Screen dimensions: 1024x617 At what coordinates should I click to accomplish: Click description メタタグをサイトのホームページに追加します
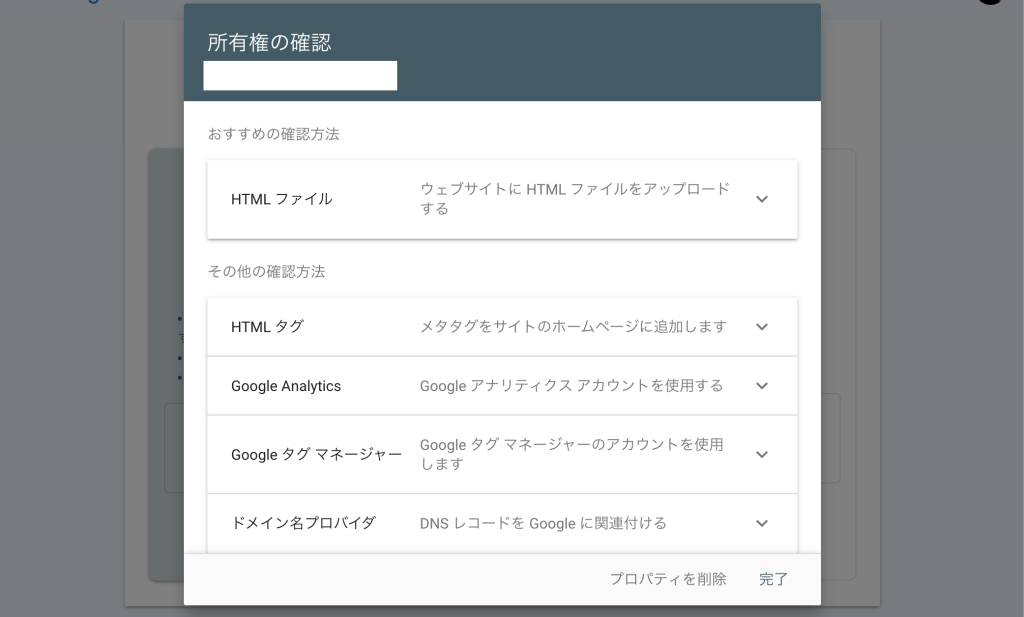(x=573, y=326)
